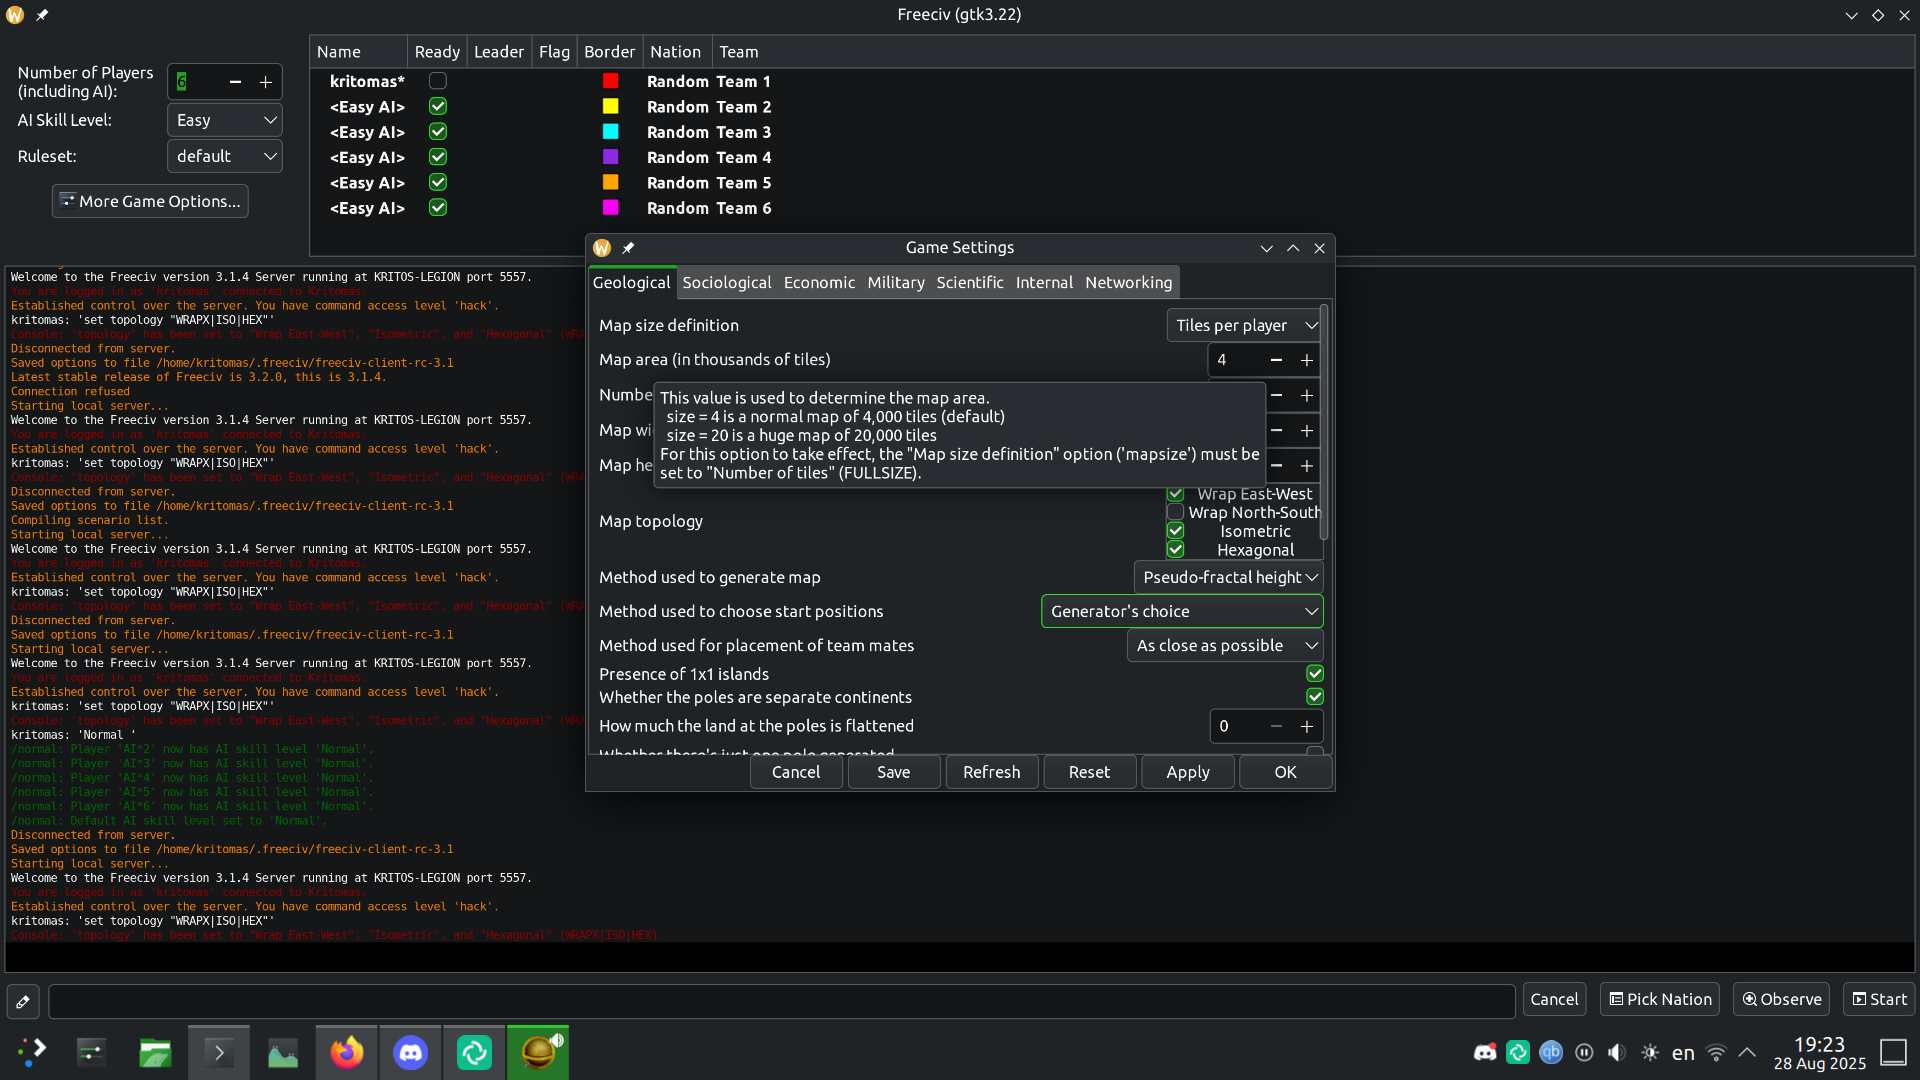Open More Game Options
This screenshot has height=1080, width=1920.
[150, 201]
